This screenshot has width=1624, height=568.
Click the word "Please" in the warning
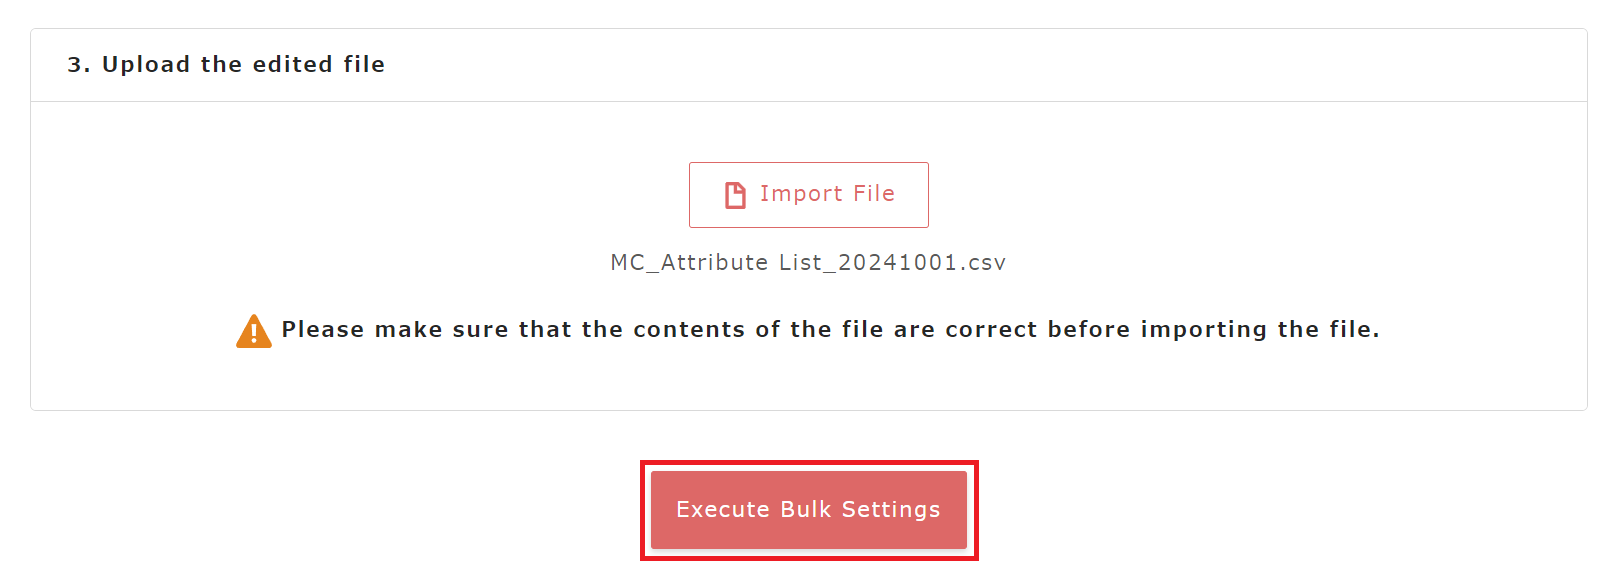pos(323,330)
